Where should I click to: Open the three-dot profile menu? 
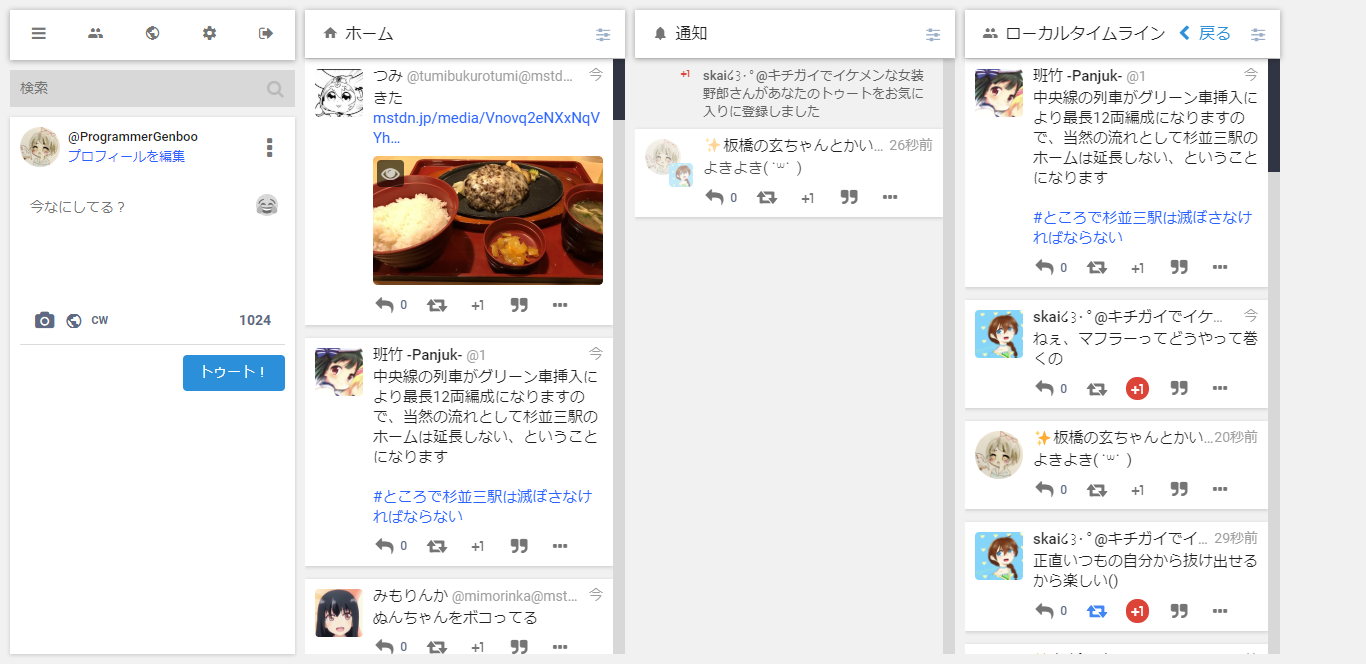tap(269, 147)
